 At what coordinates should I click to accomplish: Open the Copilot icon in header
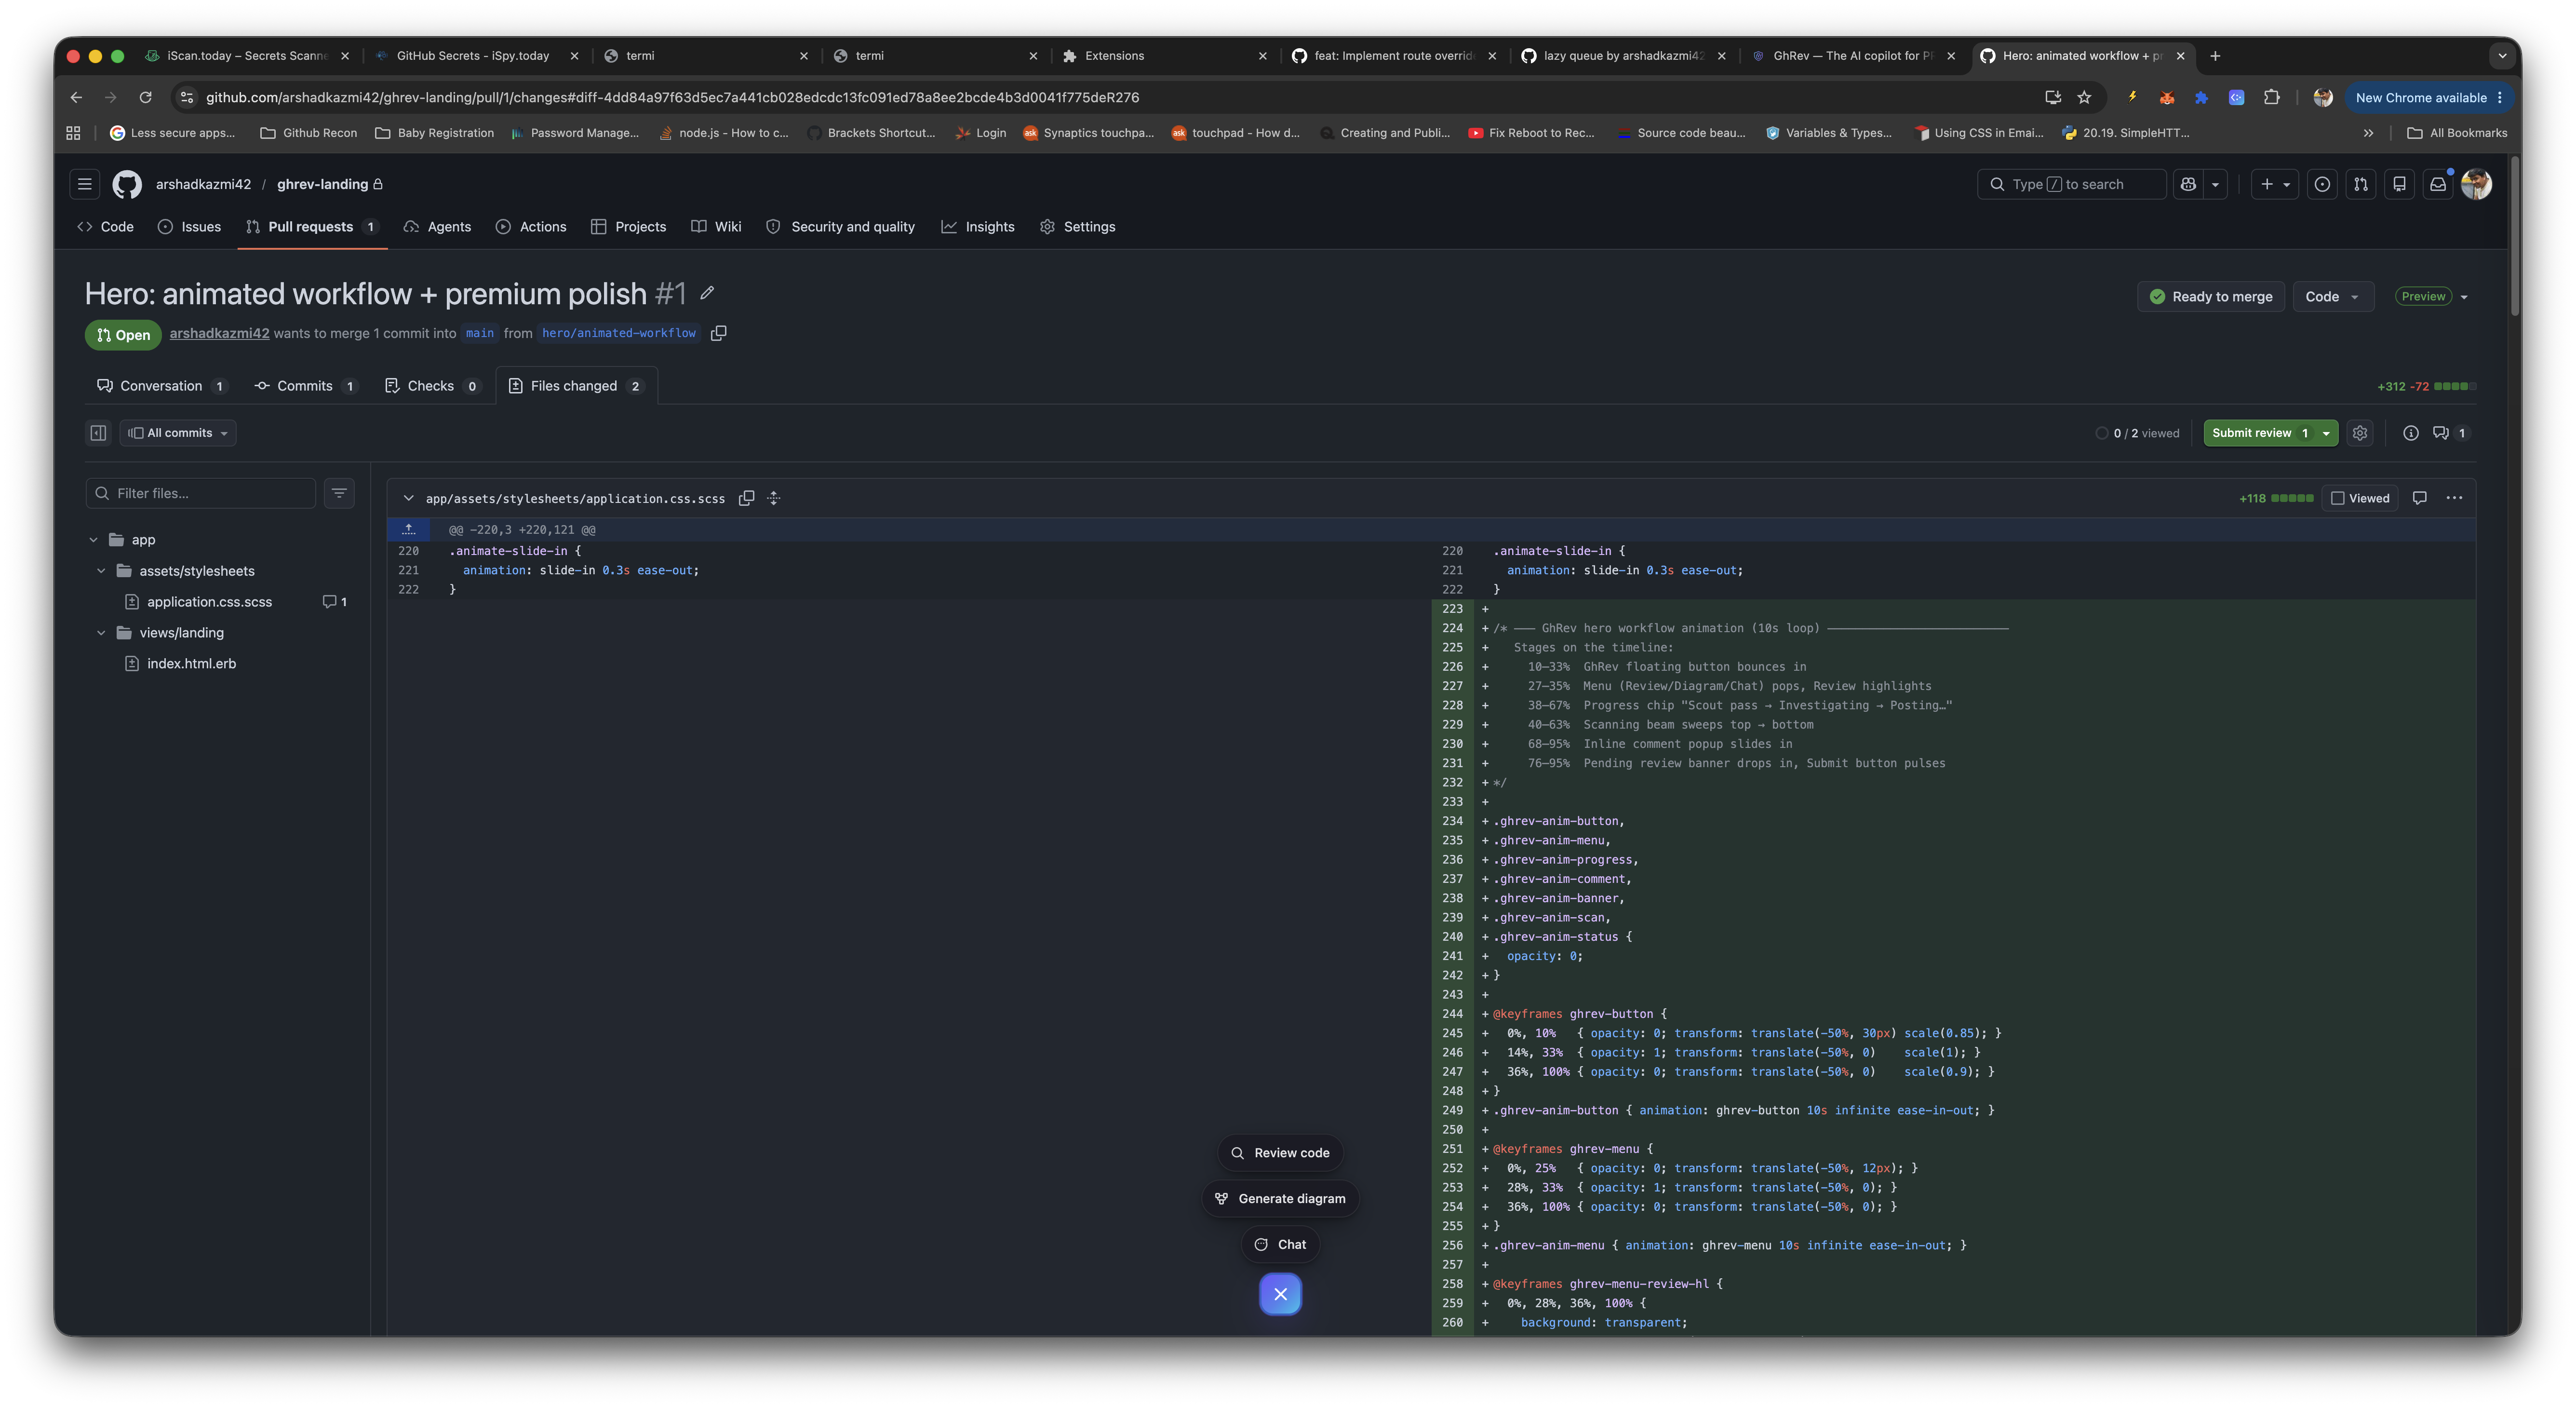click(x=2188, y=184)
